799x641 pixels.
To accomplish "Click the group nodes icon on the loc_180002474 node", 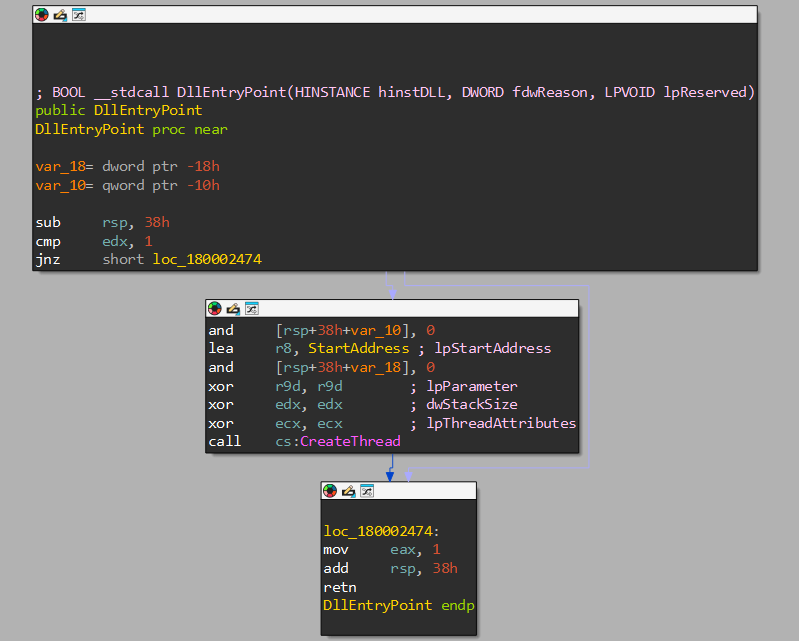I will [367, 491].
